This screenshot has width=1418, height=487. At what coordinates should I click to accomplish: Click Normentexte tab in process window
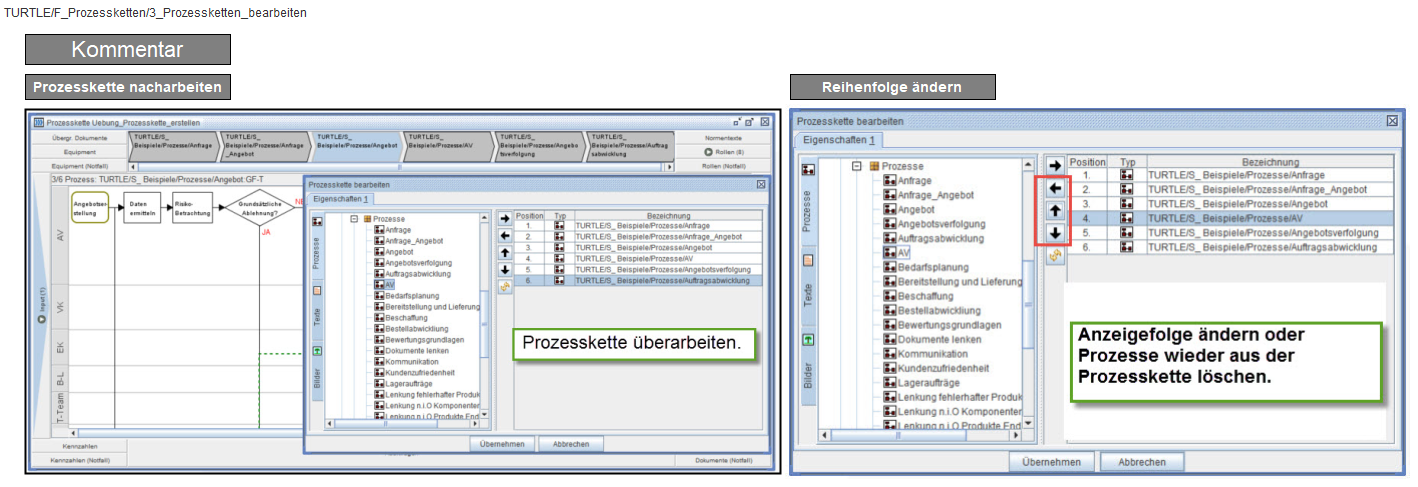click(723, 137)
